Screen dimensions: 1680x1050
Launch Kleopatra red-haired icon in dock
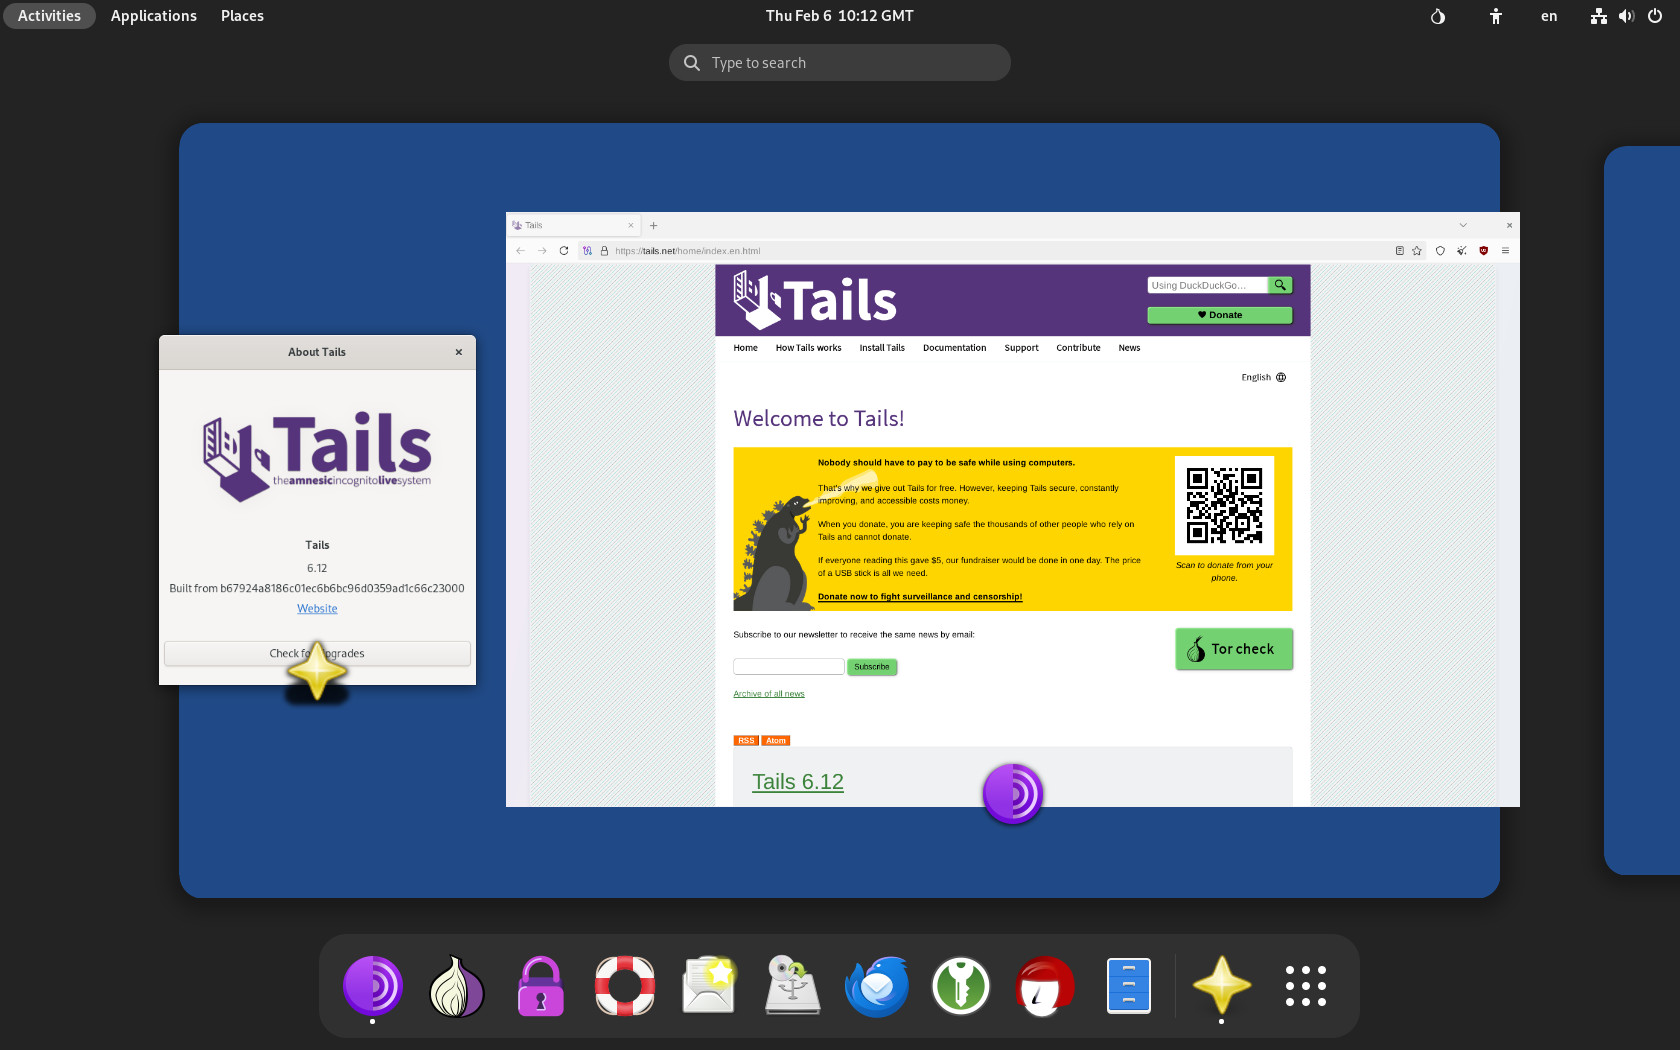(x=1045, y=986)
